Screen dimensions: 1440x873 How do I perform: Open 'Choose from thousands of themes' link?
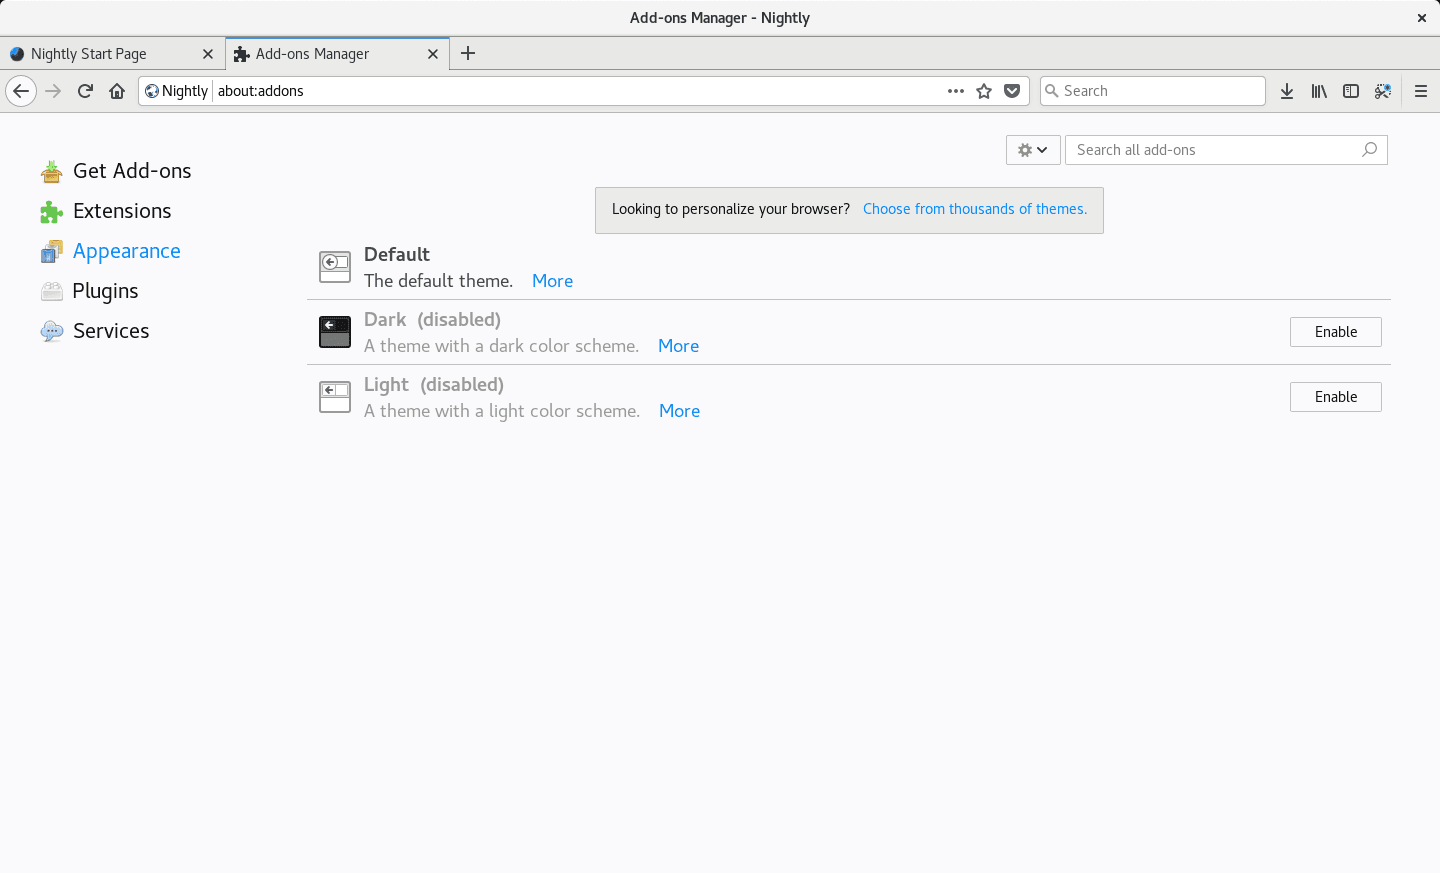[975, 209]
